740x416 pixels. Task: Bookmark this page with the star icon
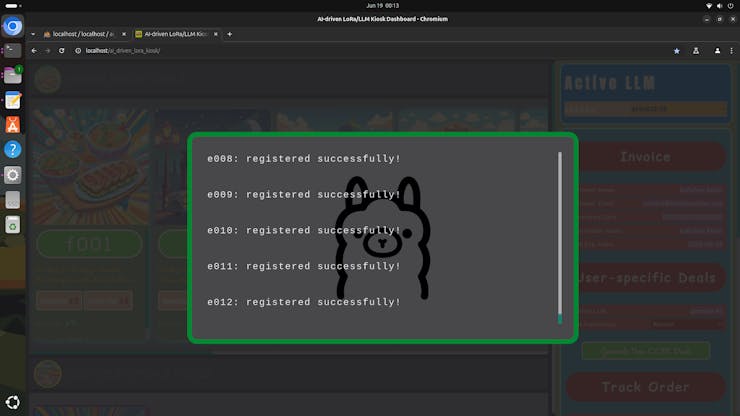pos(676,51)
